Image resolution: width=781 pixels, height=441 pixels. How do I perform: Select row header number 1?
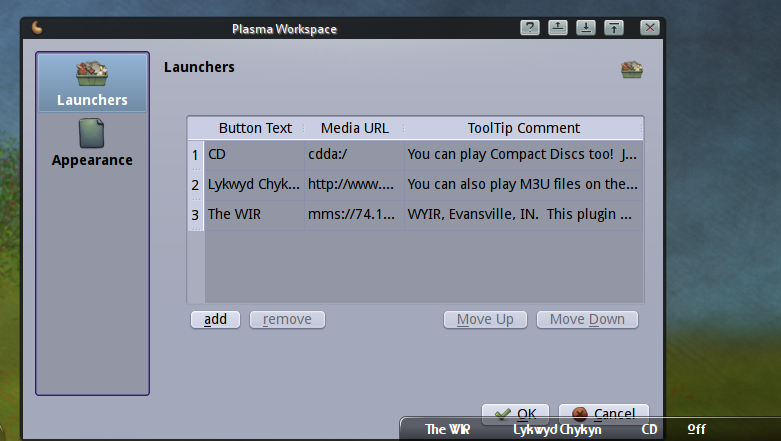click(196, 155)
